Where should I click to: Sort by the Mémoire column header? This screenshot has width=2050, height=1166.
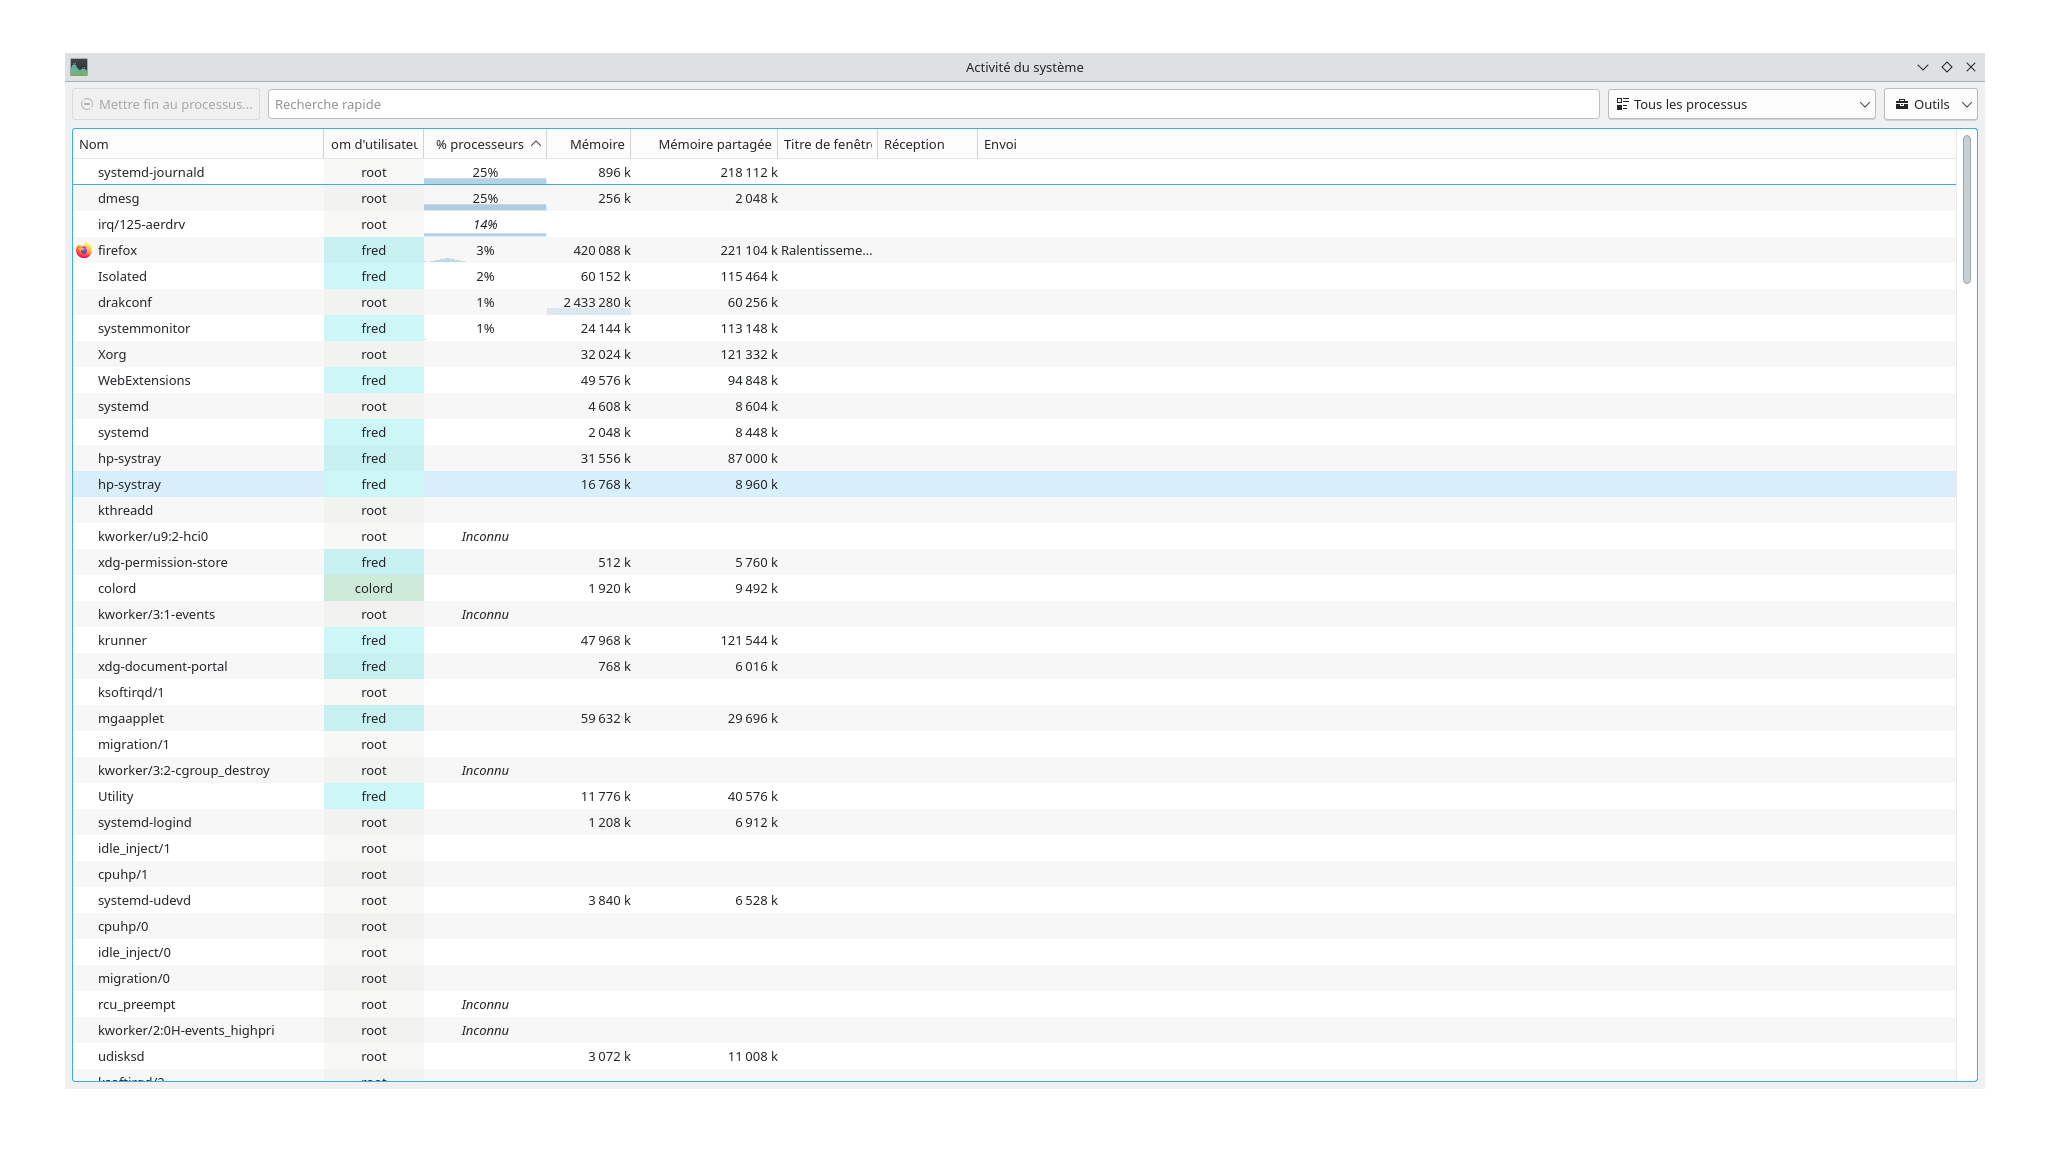coord(596,144)
